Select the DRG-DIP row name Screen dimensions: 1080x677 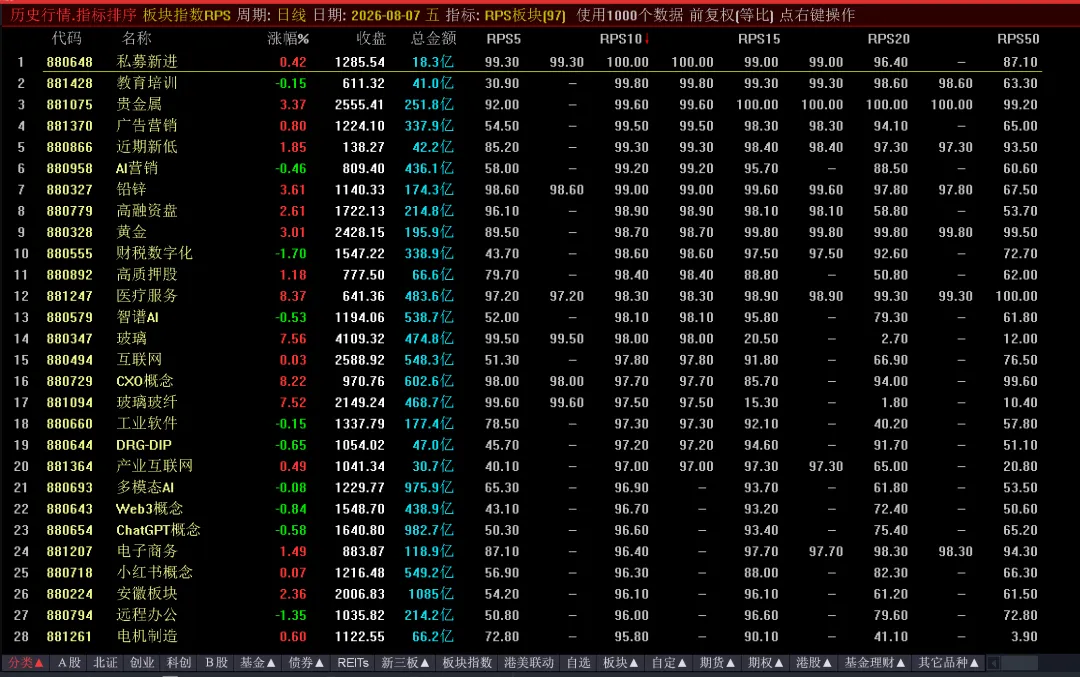pos(144,446)
